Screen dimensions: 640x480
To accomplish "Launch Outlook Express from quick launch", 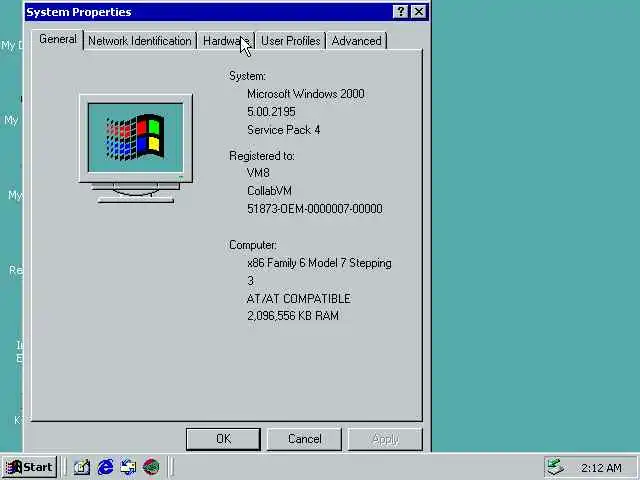I will tap(128, 467).
